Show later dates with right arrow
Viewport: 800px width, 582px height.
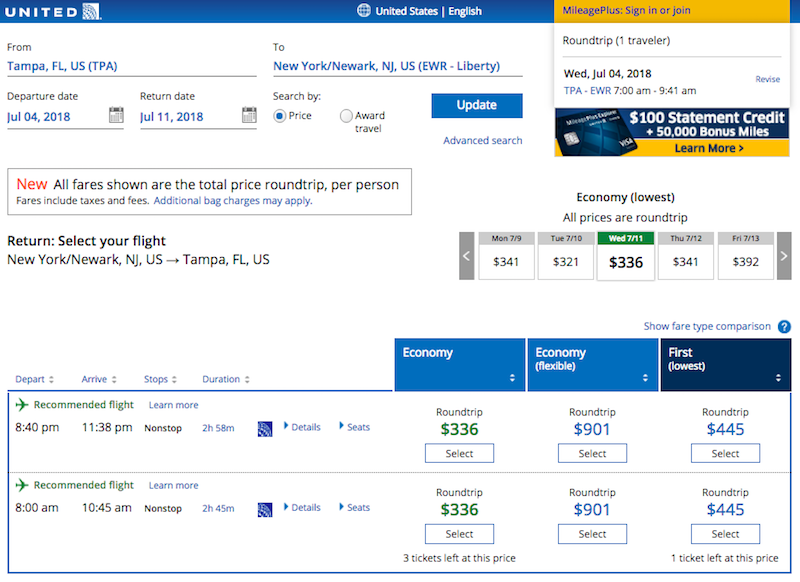pyautogui.click(x=784, y=256)
